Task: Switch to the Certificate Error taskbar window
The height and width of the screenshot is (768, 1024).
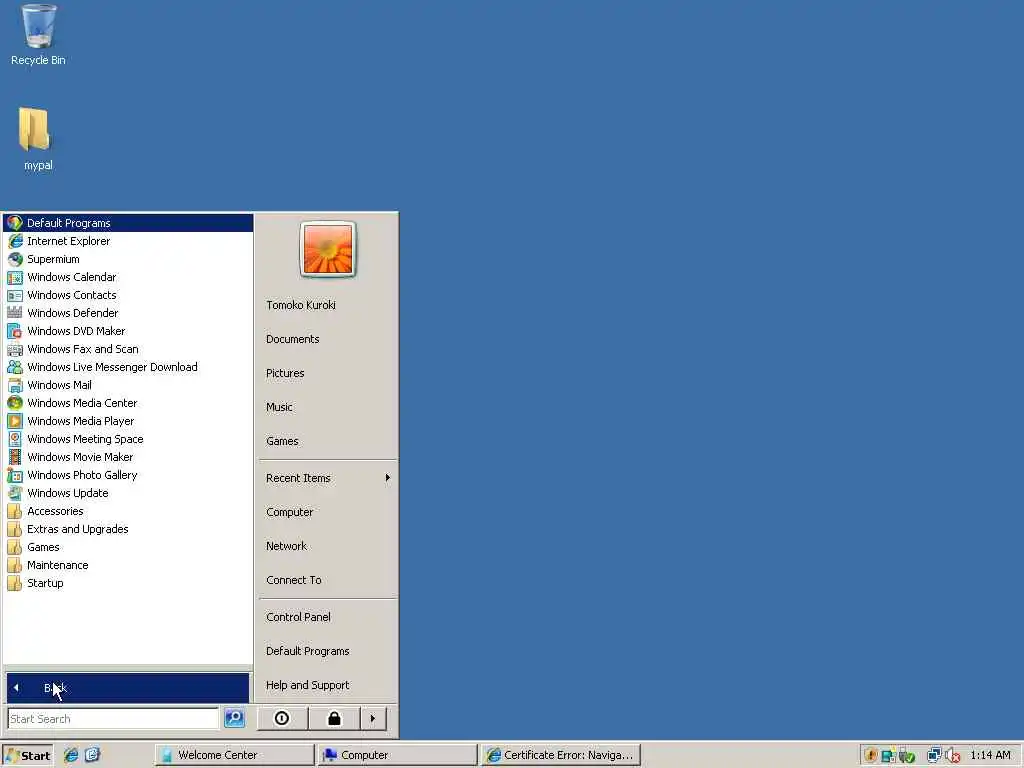Action: pos(561,755)
